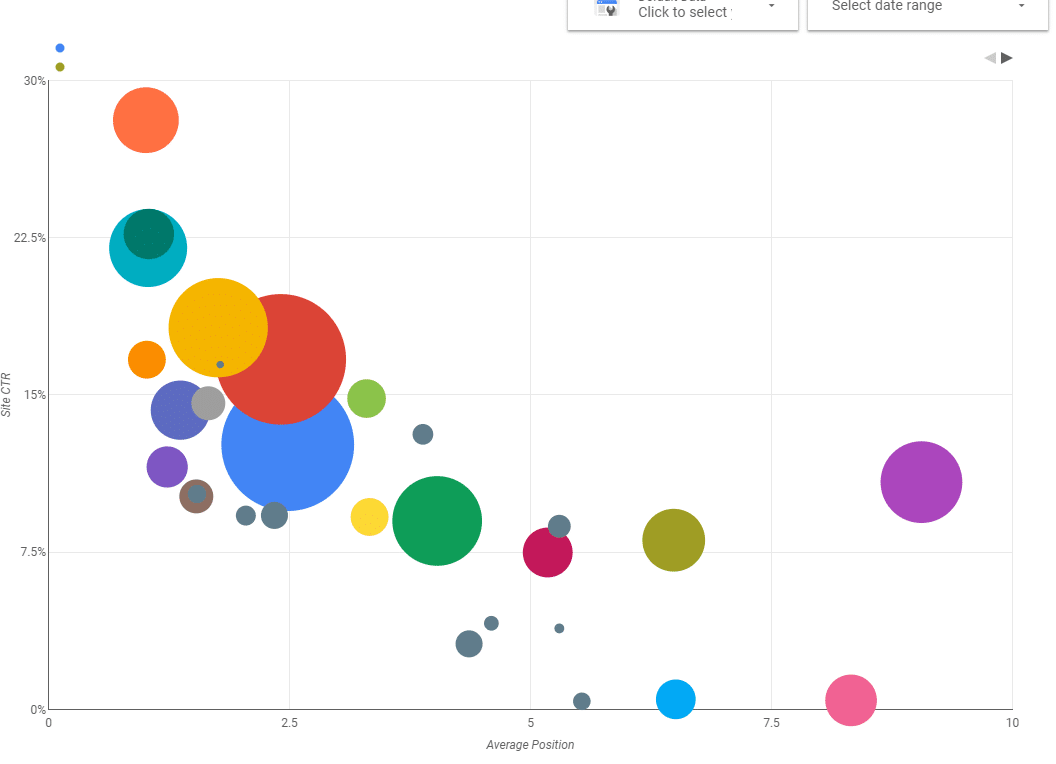Click the blue legend marker above the chart
The image size is (1056, 764).
pyautogui.click(x=59, y=47)
